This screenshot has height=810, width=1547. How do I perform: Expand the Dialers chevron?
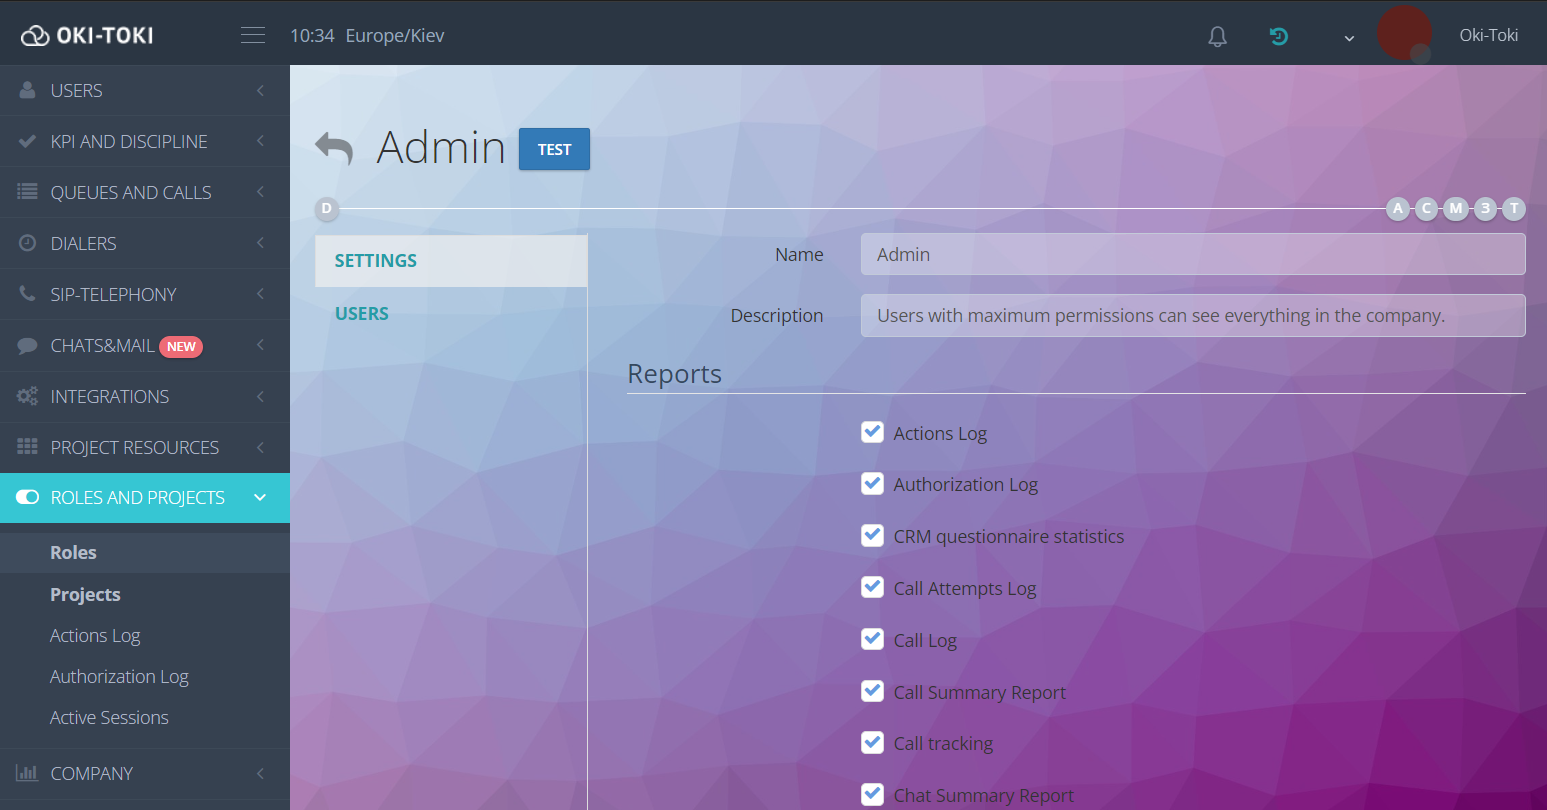[260, 243]
